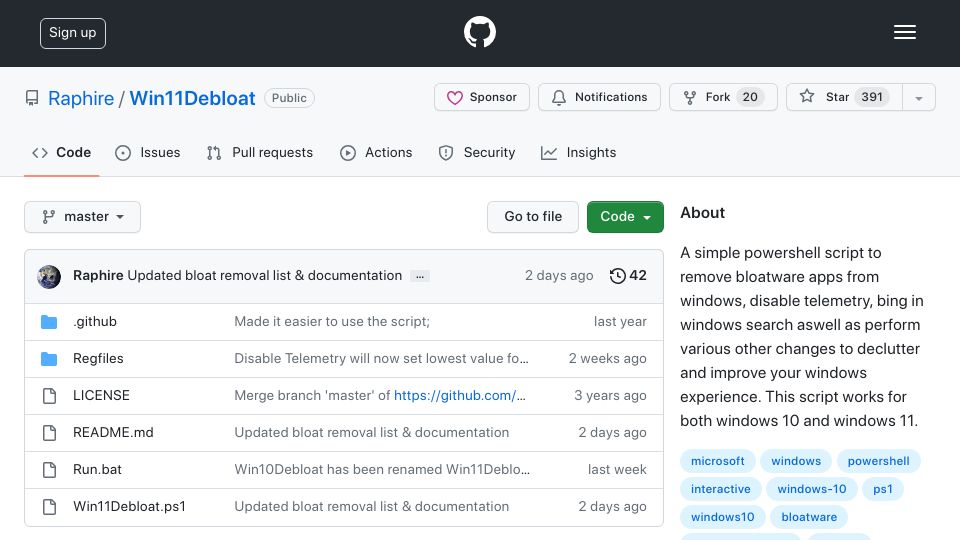Open latest commit message at top of list
Viewport: 960px width, 540px height.
click(264, 276)
